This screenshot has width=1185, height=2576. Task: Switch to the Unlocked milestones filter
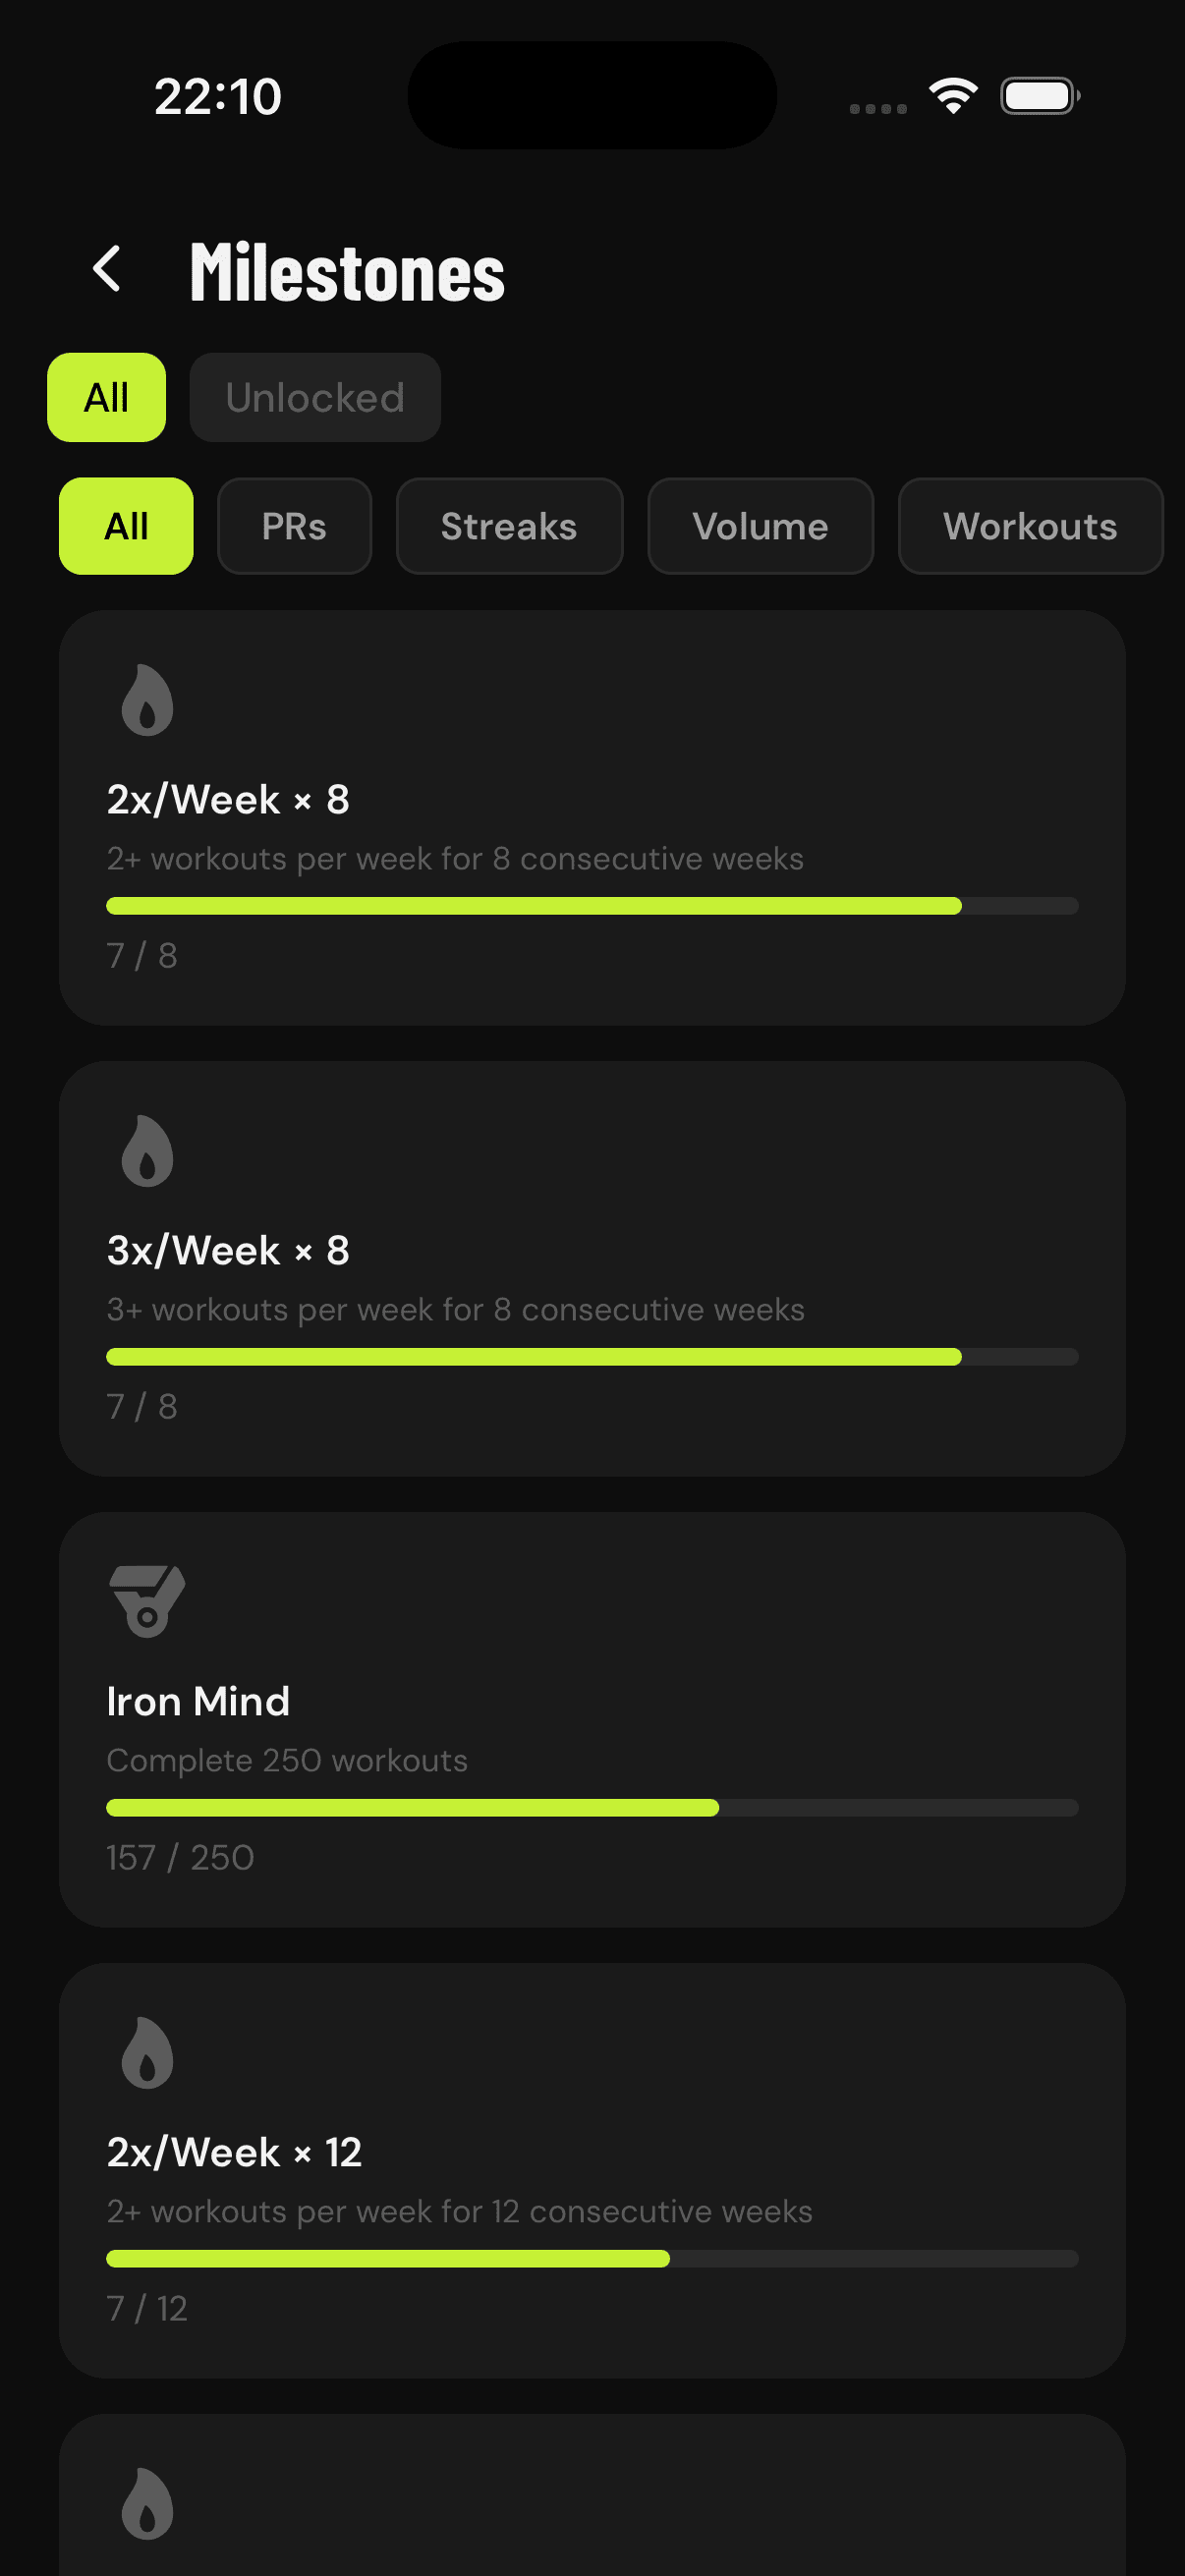pyautogui.click(x=315, y=397)
